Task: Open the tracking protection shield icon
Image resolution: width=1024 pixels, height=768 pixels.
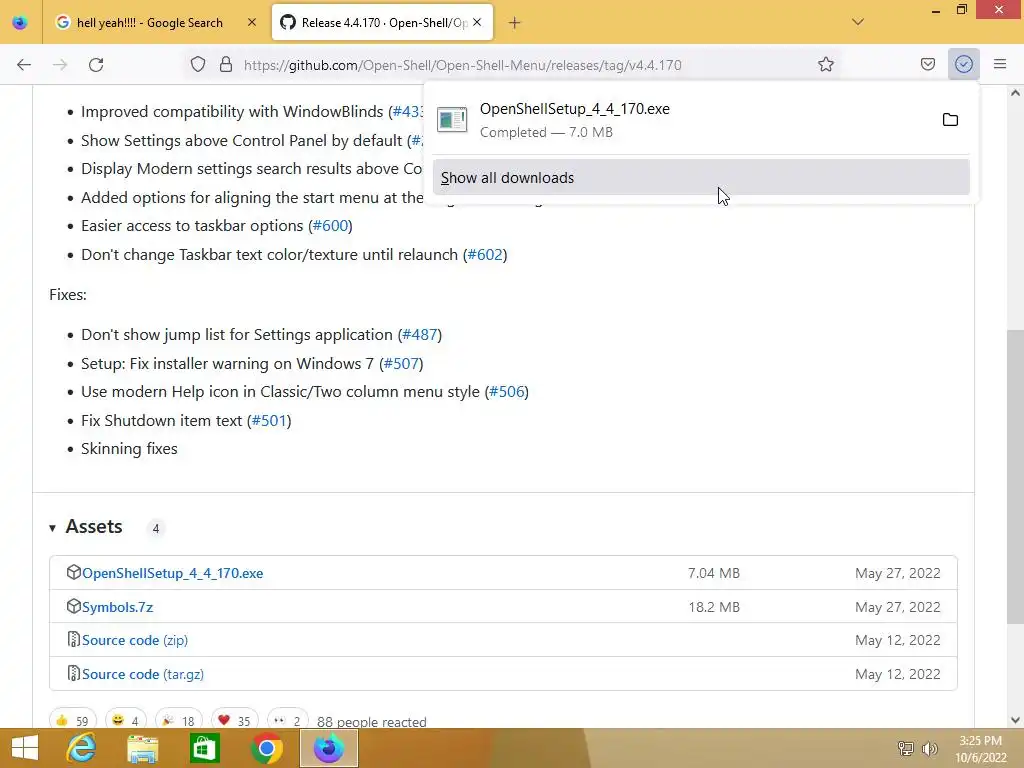Action: (198, 65)
